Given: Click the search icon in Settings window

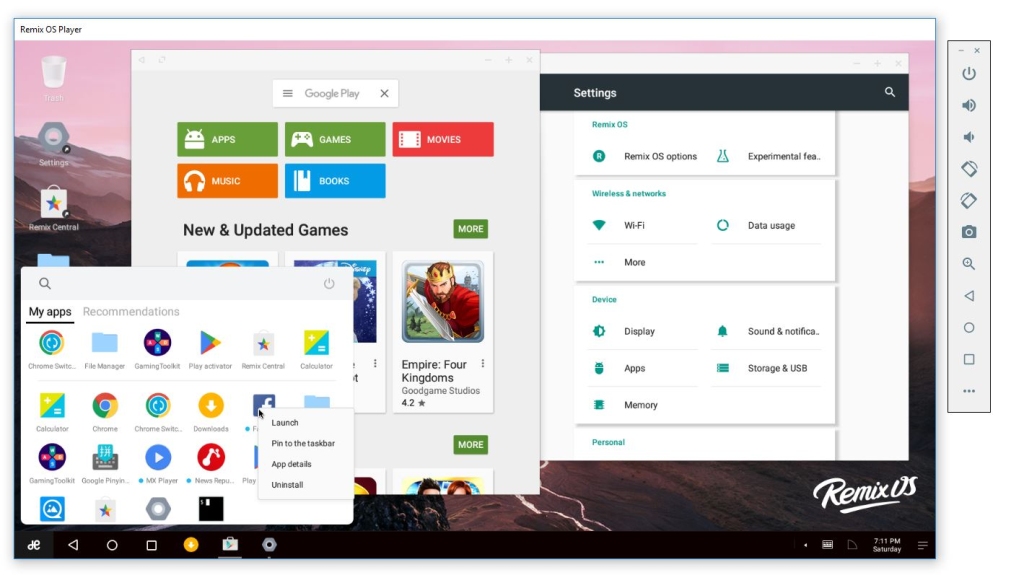Looking at the screenshot, I should pos(889,92).
